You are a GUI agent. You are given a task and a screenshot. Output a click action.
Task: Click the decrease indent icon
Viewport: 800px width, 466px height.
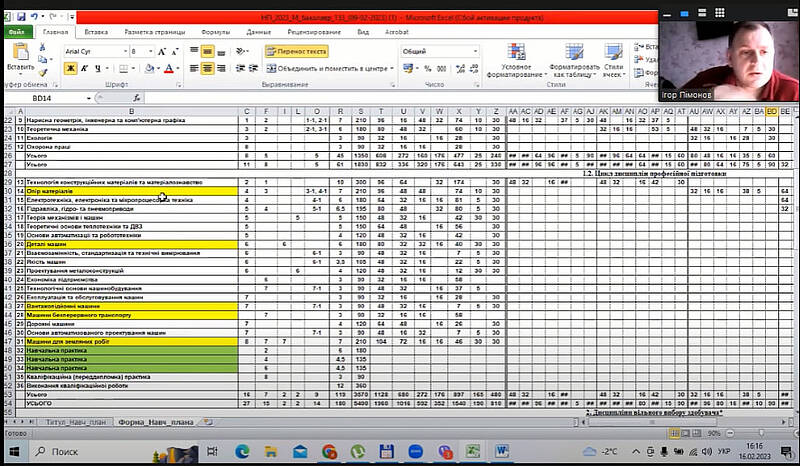[240, 68]
